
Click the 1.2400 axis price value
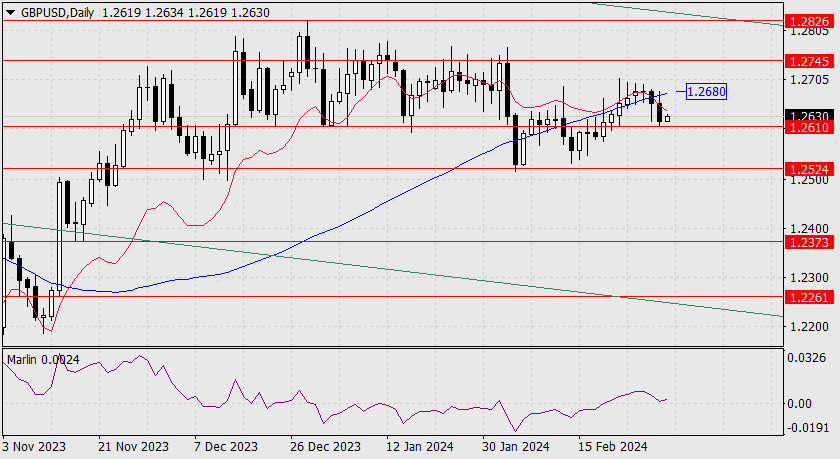[x=809, y=229]
